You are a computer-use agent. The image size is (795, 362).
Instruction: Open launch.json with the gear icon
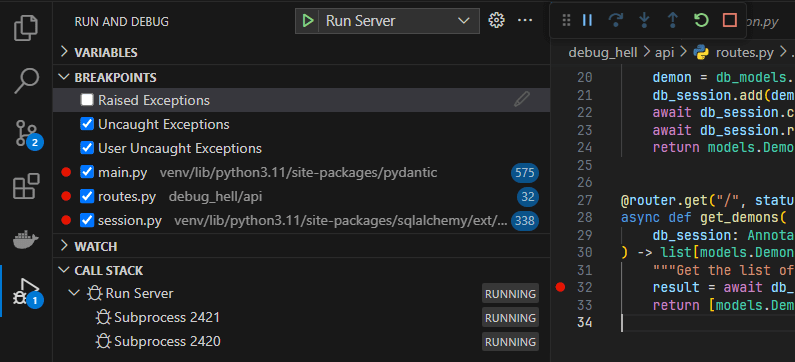496,20
